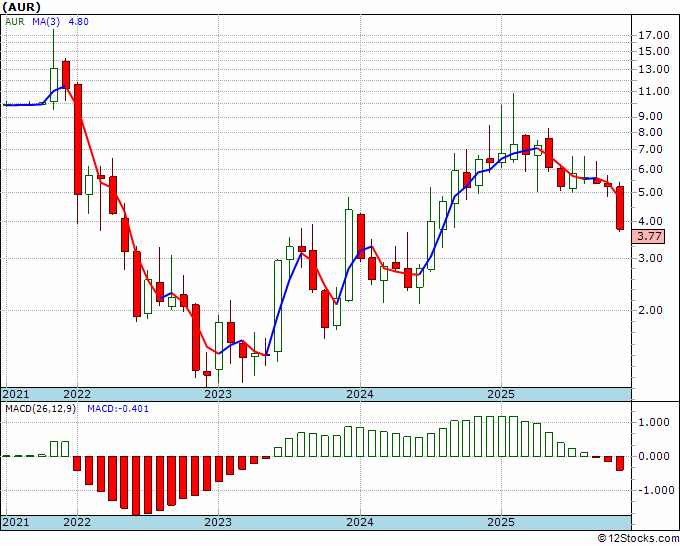Click the (AUR) chart title
The width and height of the screenshot is (680, 546).
tap(22, 7)
